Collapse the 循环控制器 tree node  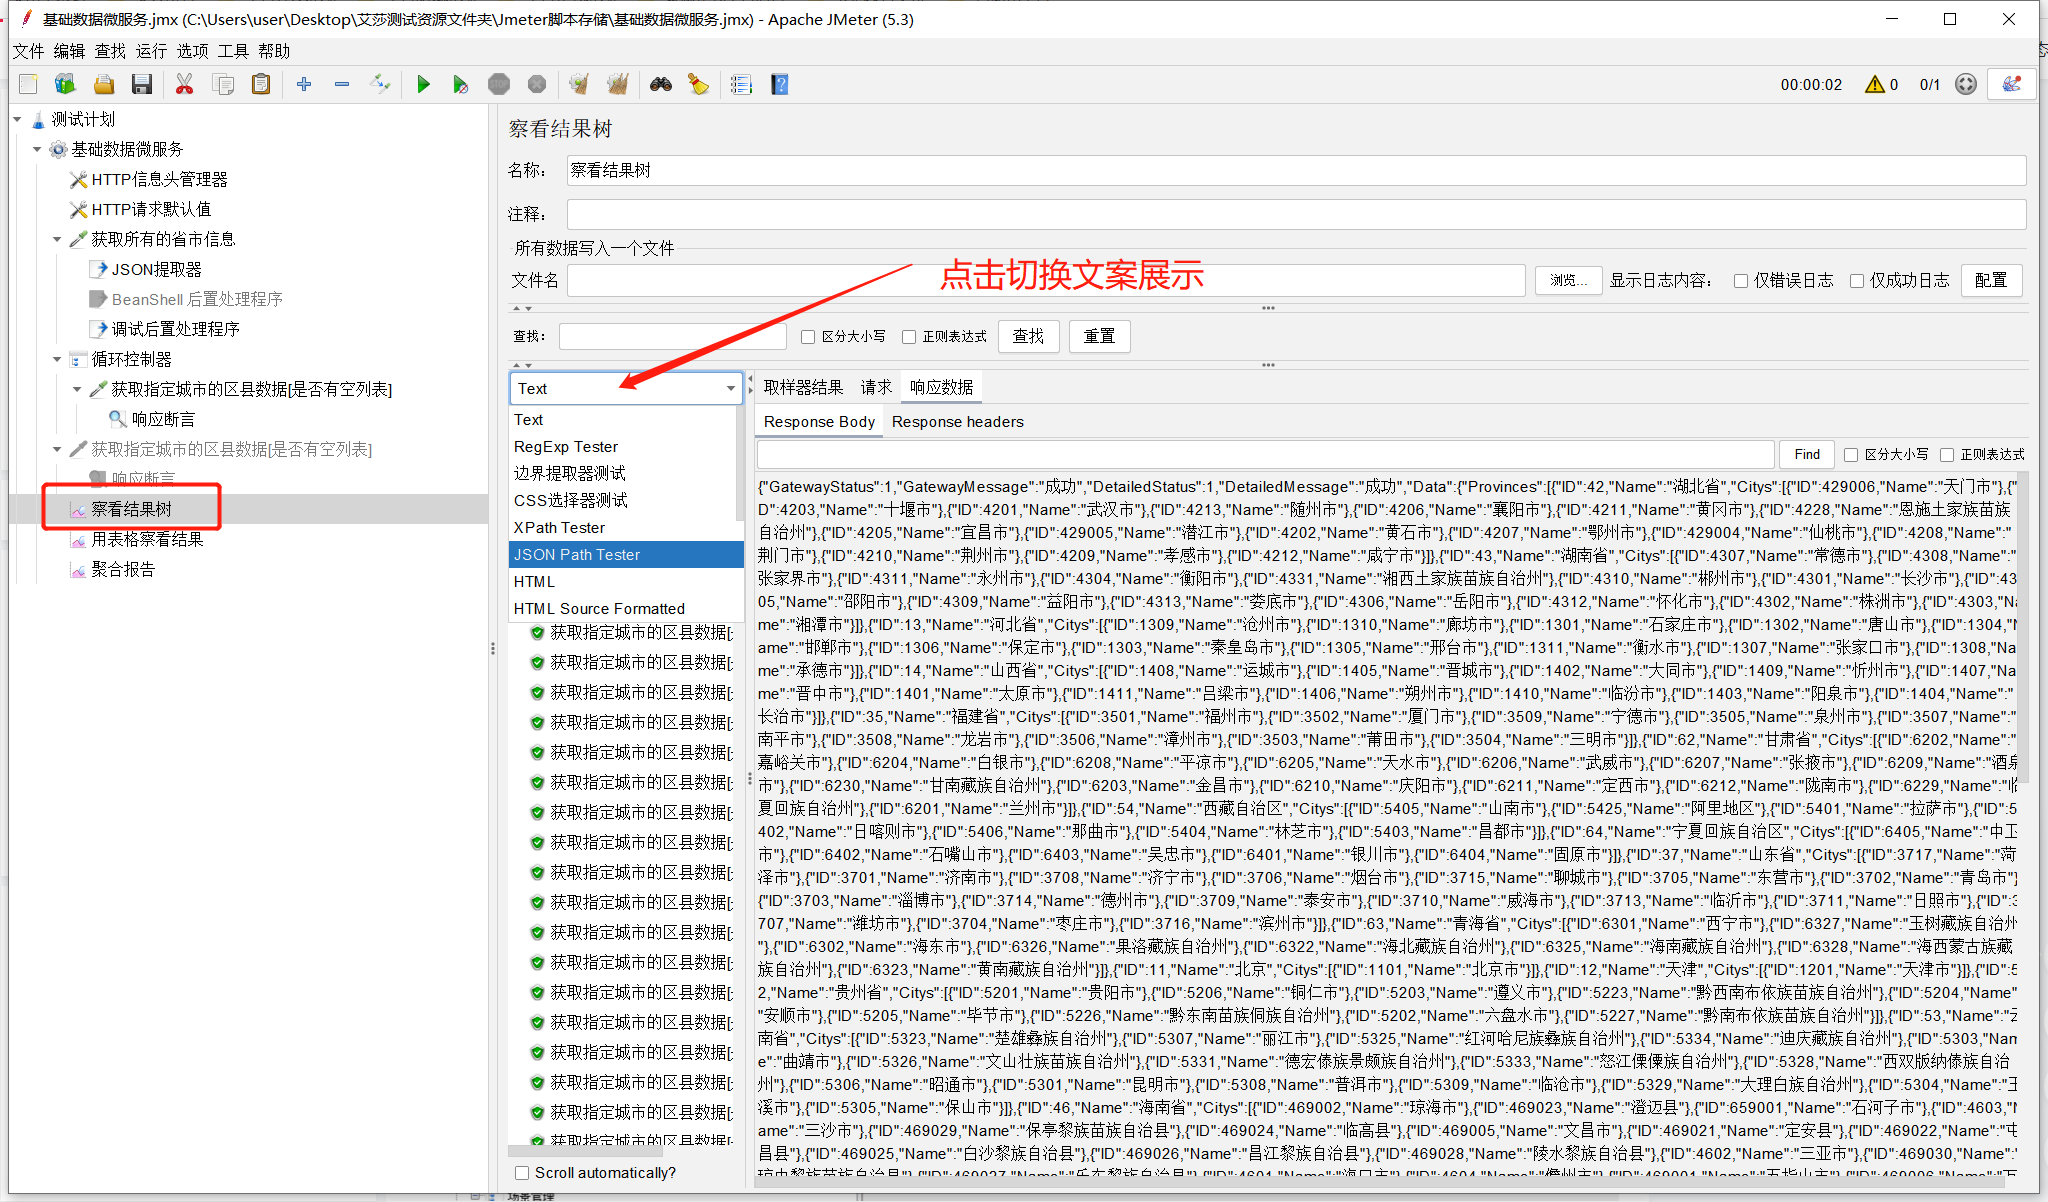pyautogui.click(x=57, y=359)
